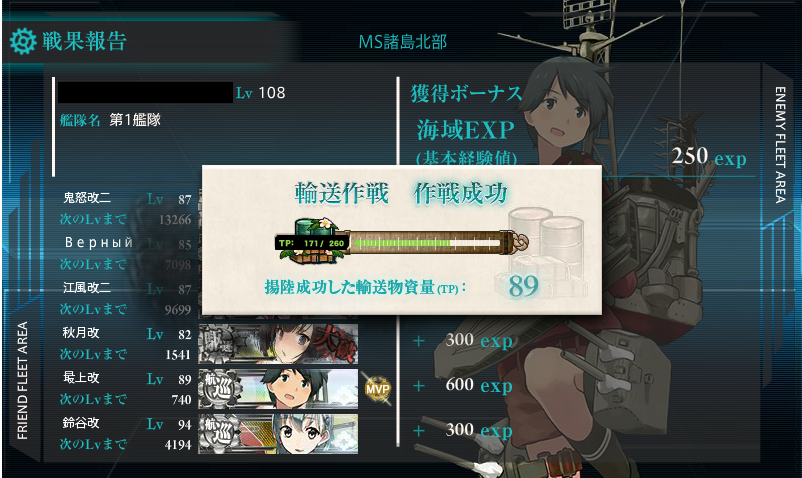802x478 pixels.
Task: Open the ENEMY FLEET AREA side tab
Action: [x=780, y=145]
